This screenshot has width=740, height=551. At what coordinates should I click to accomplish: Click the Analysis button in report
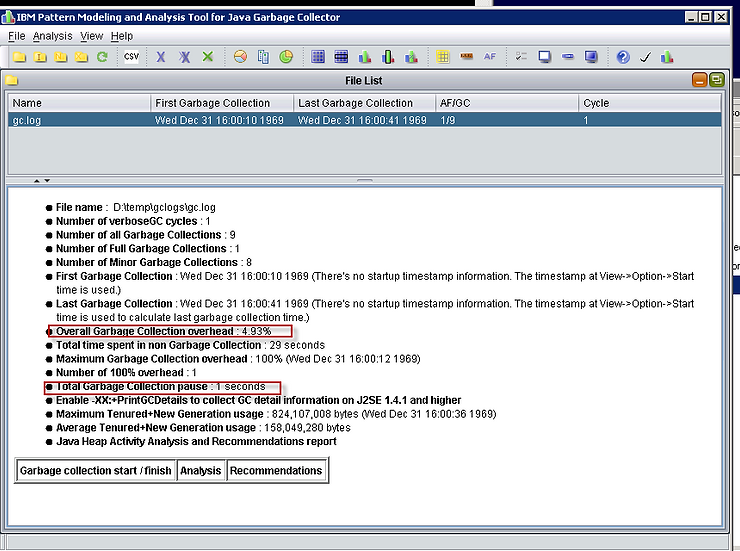201,470
